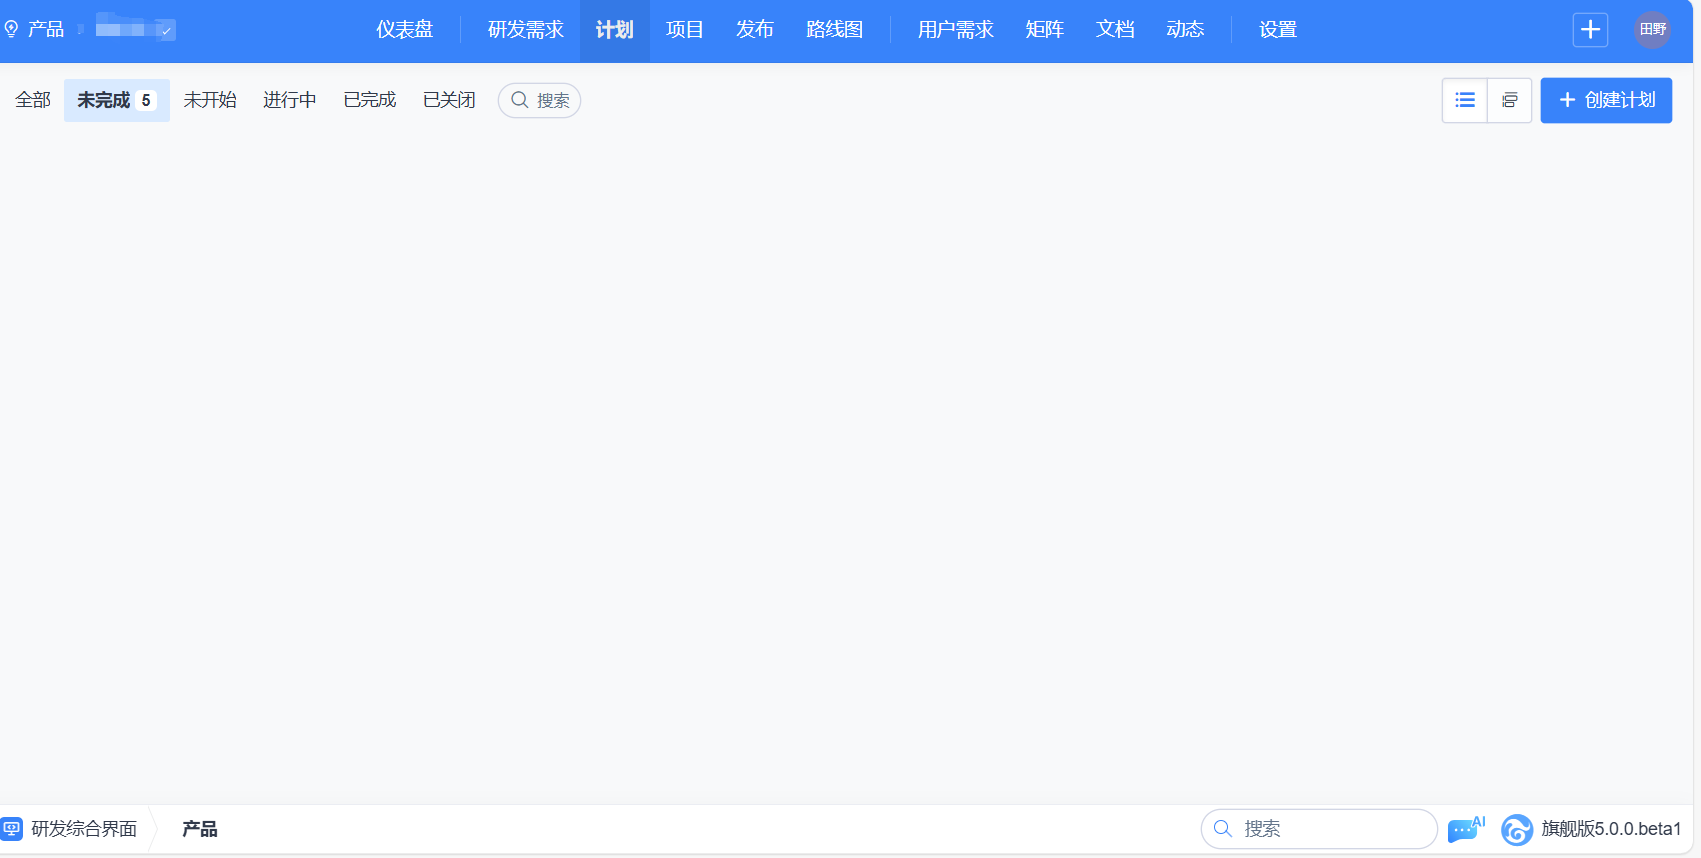The image size is (1701, 858).
Task: Click the 研发综合界面 monitor icon
Action: [x=12, y=829]
